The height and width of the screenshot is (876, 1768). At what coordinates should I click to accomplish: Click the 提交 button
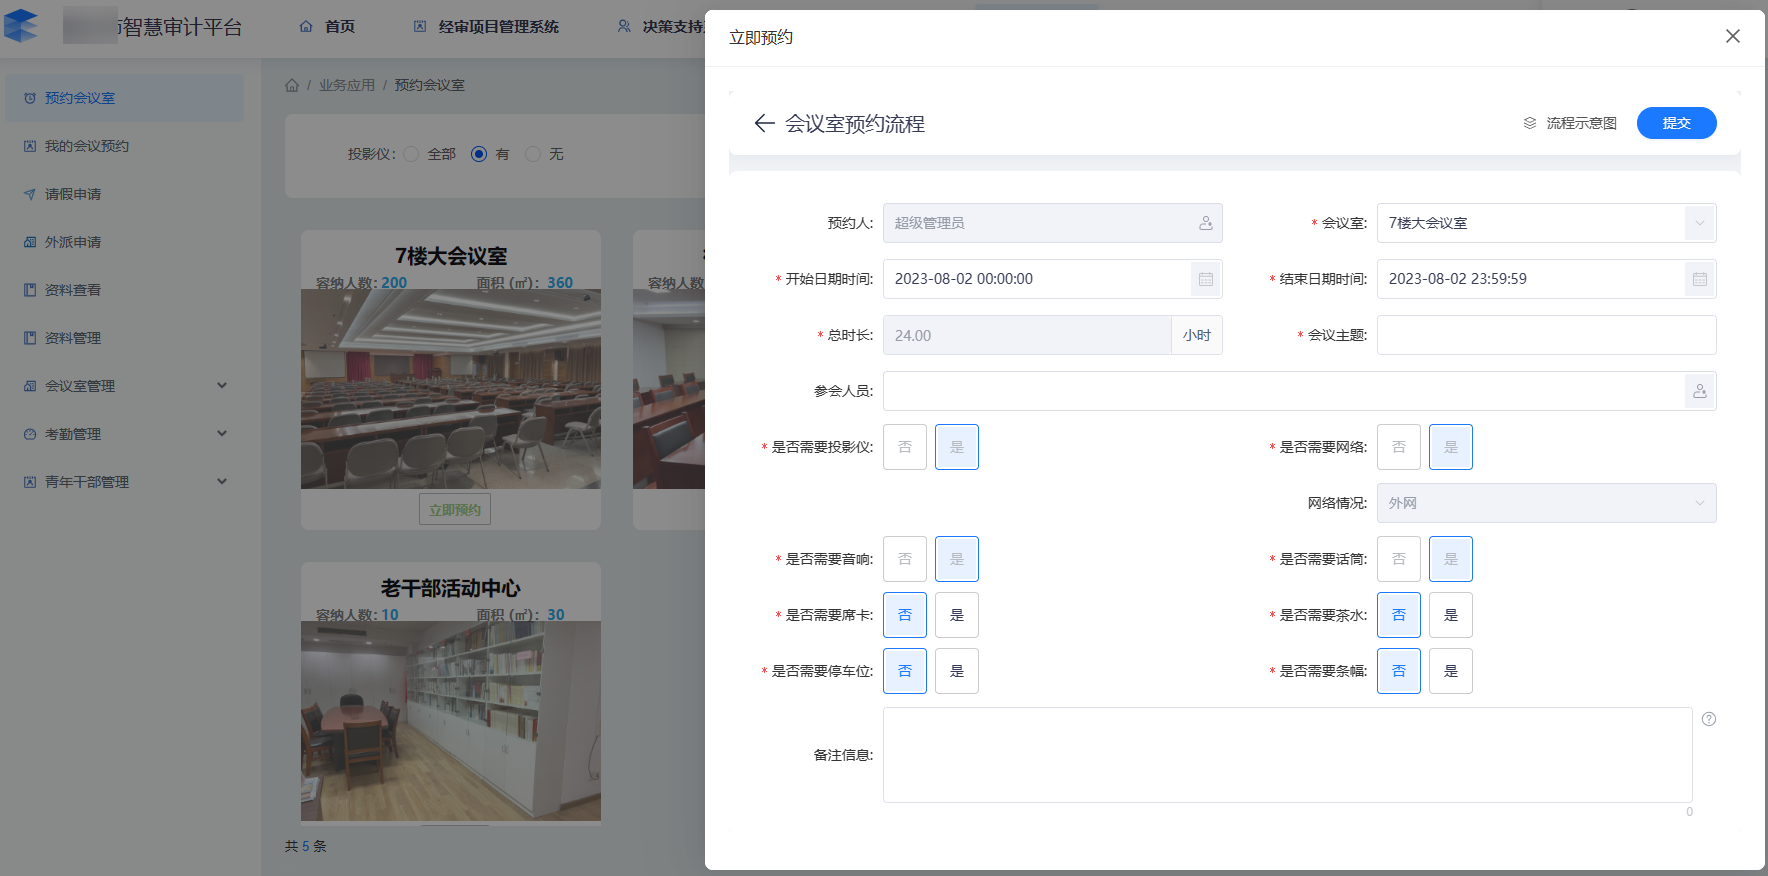point(1676,123)
